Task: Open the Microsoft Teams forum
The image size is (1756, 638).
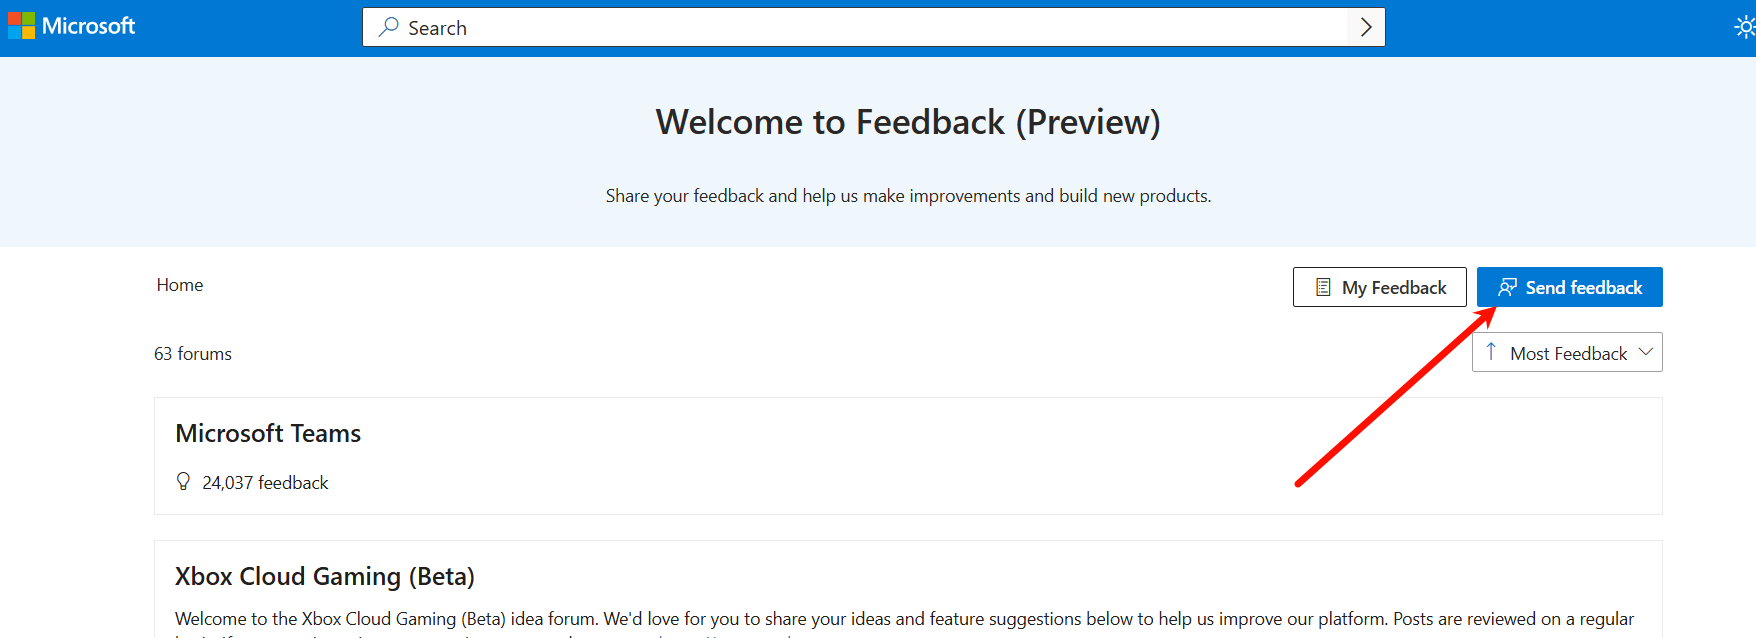Action: (x=268, y=433)
